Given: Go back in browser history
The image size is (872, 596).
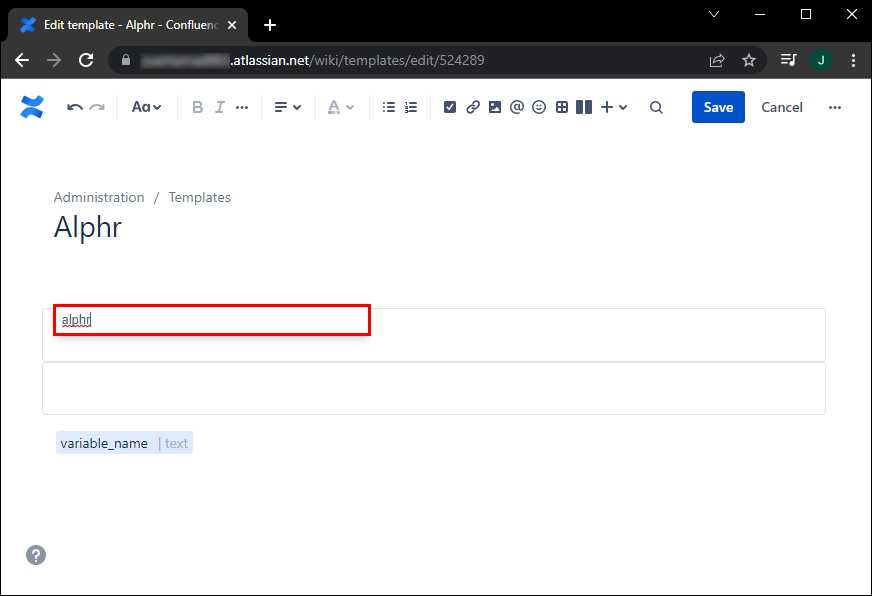Looking at the screenshot, I should (x=22, y=60).
